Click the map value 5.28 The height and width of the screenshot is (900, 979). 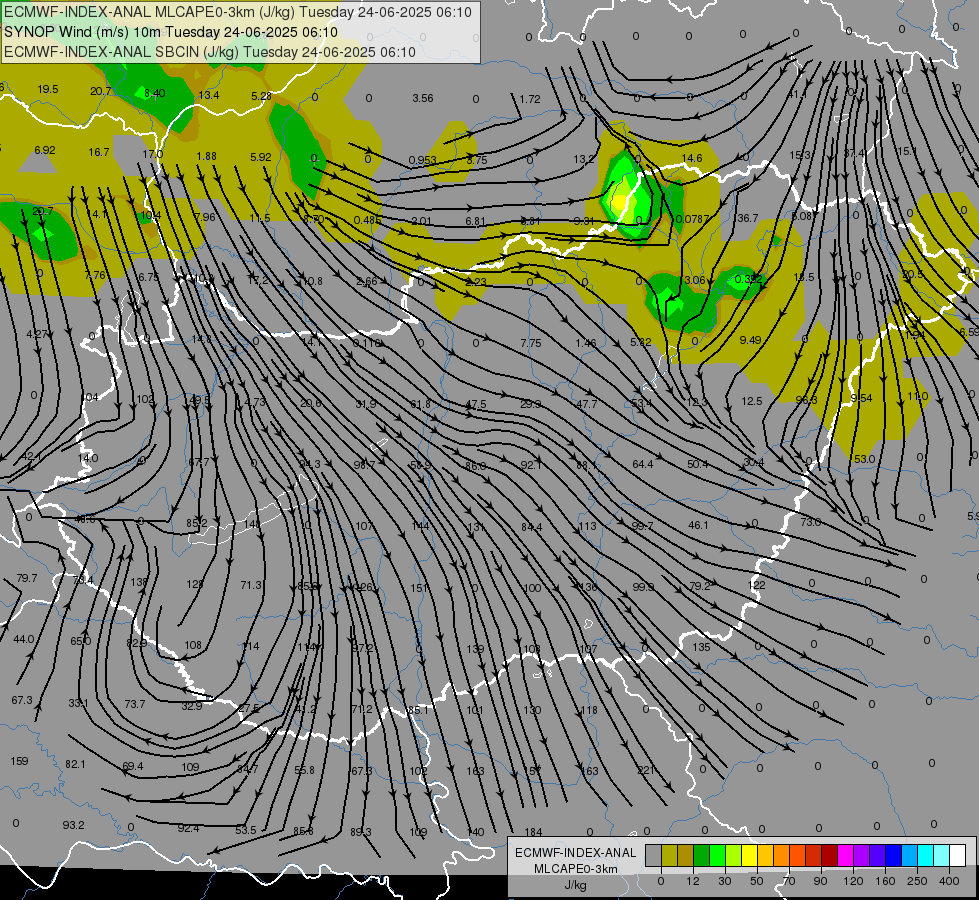click(261, 96)
